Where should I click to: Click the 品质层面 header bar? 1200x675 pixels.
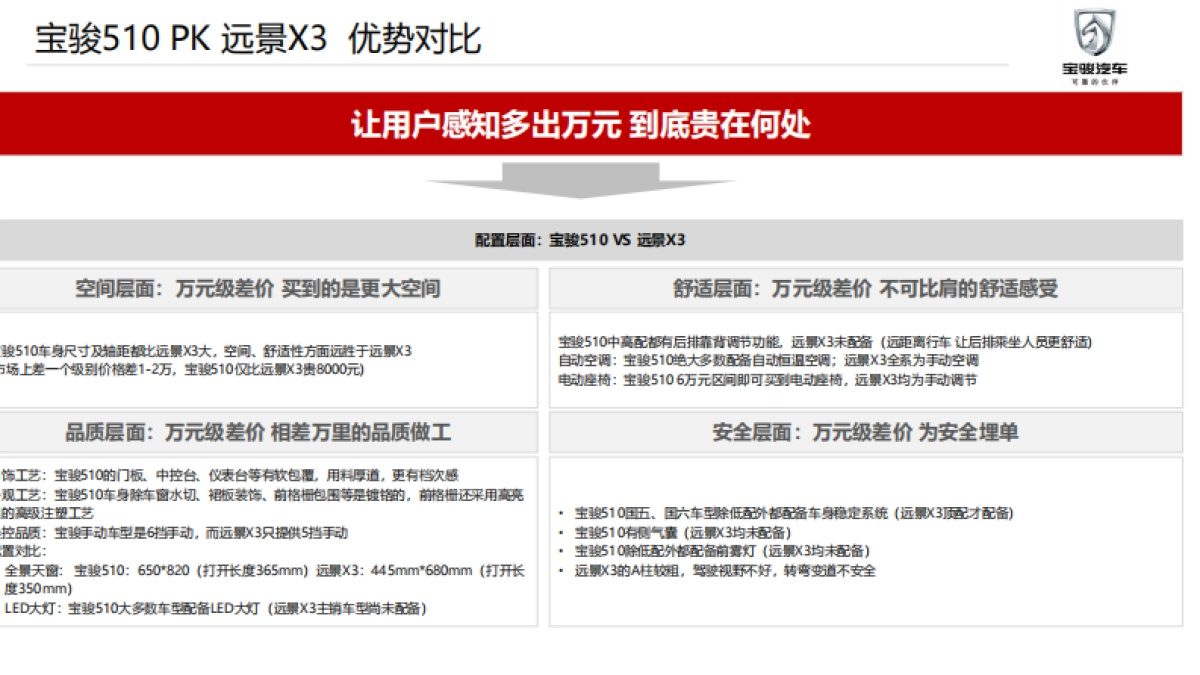(x=260, y=434)
